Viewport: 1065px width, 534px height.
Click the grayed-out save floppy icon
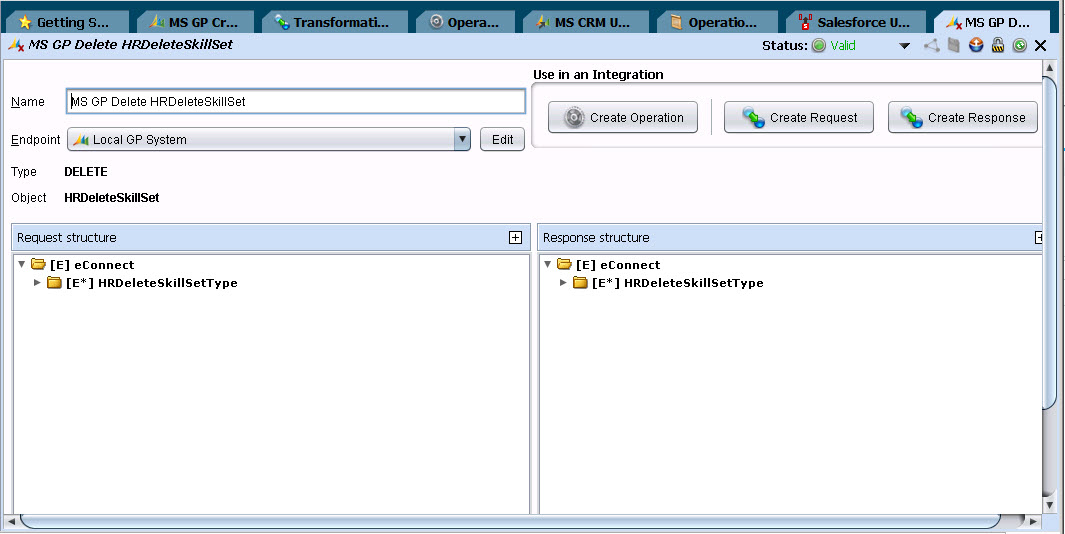(x=954, y=46)
